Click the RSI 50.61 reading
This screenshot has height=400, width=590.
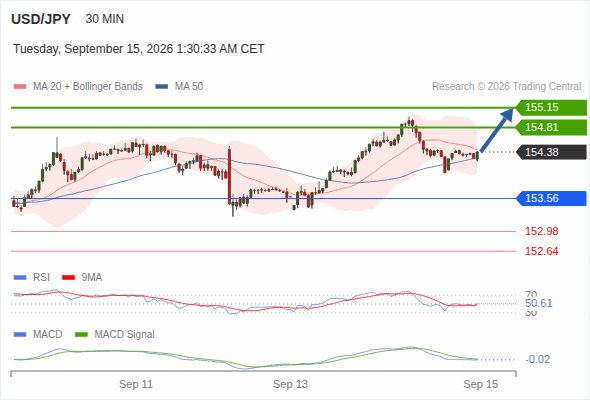coord(538,303)
